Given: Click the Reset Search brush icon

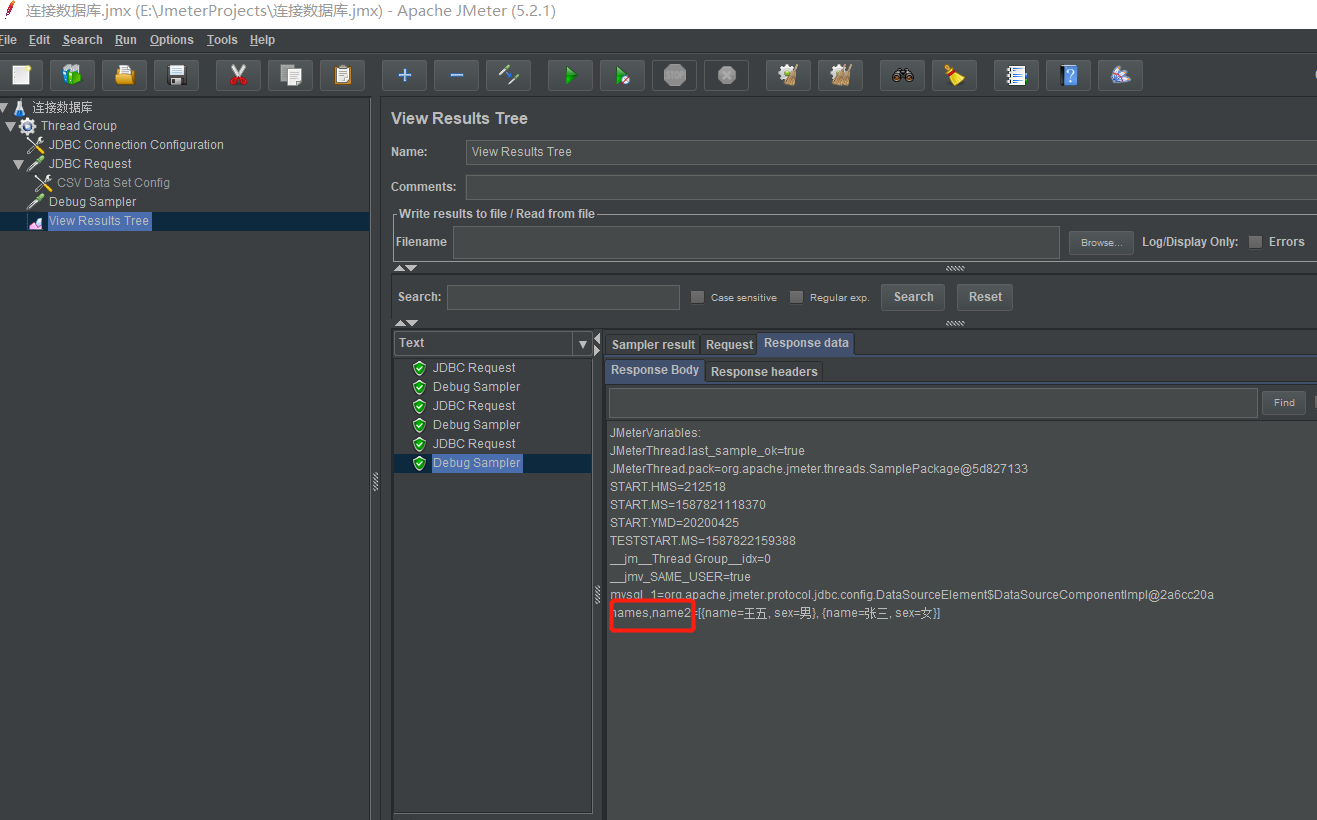Looking at the screenshot, I should pyautogui.click(x=954, y=75).
